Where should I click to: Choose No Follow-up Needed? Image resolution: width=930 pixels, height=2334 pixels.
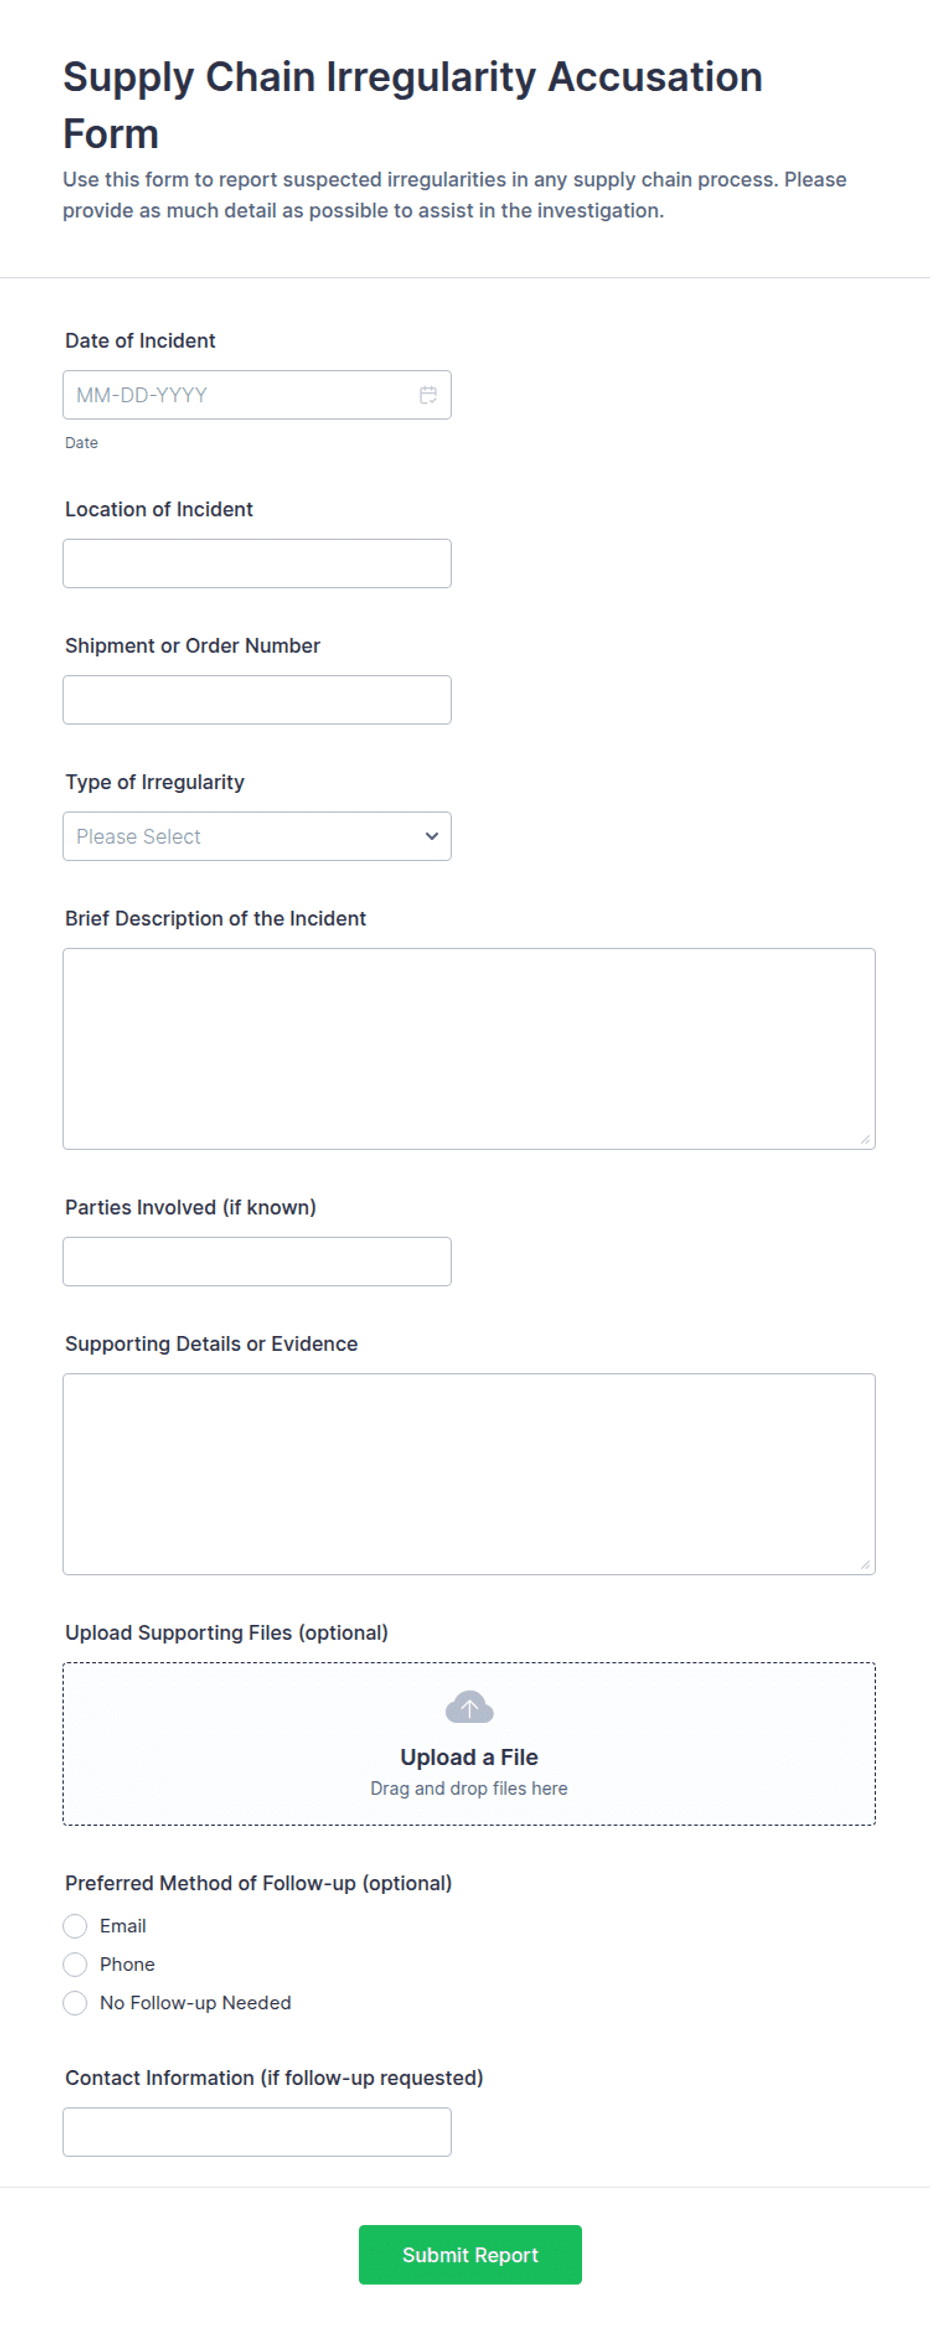click(x=75, y=2003)
